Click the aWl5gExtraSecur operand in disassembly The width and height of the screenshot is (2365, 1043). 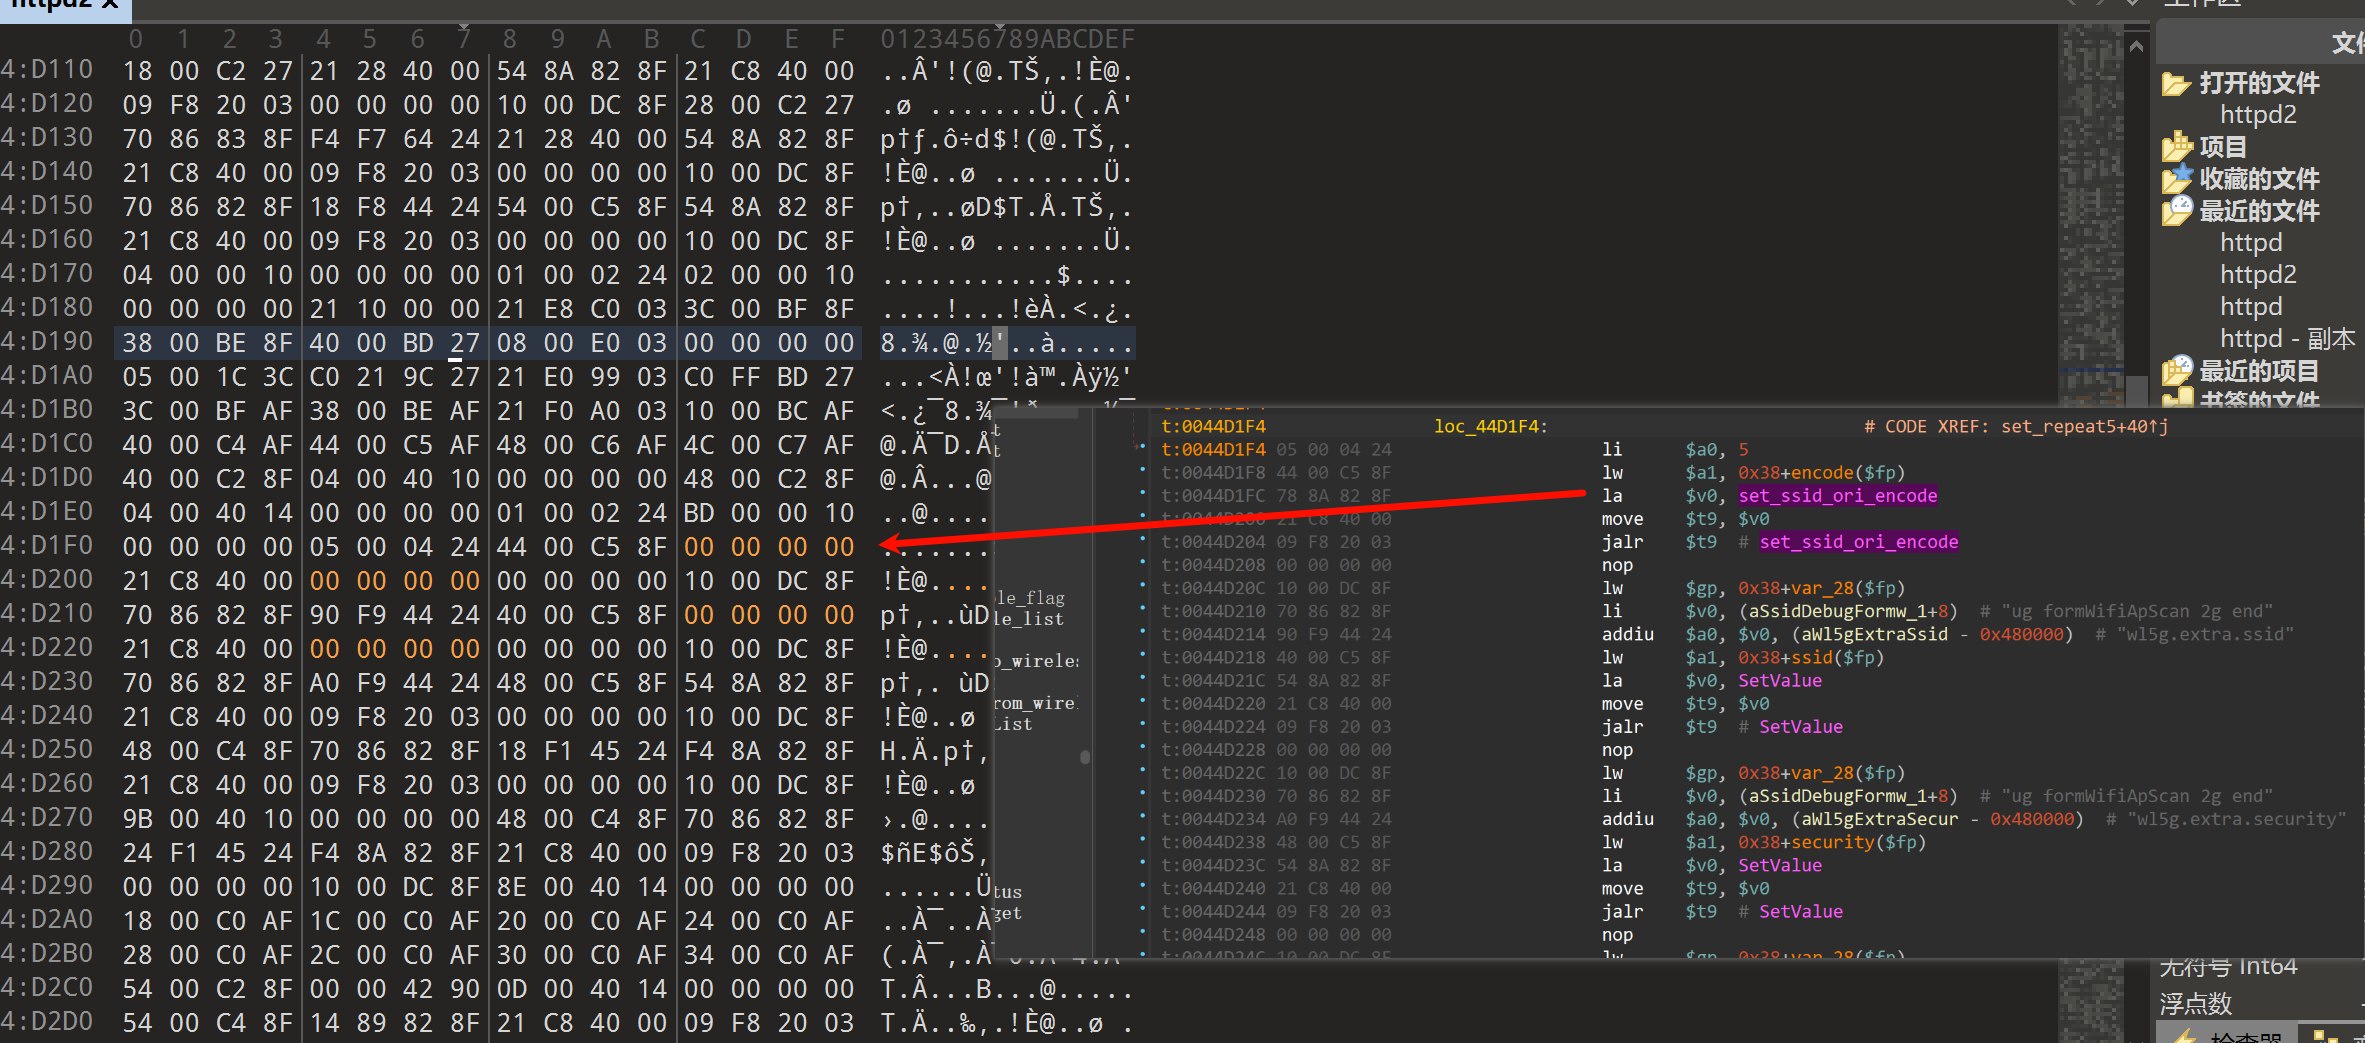point(1881,820)
